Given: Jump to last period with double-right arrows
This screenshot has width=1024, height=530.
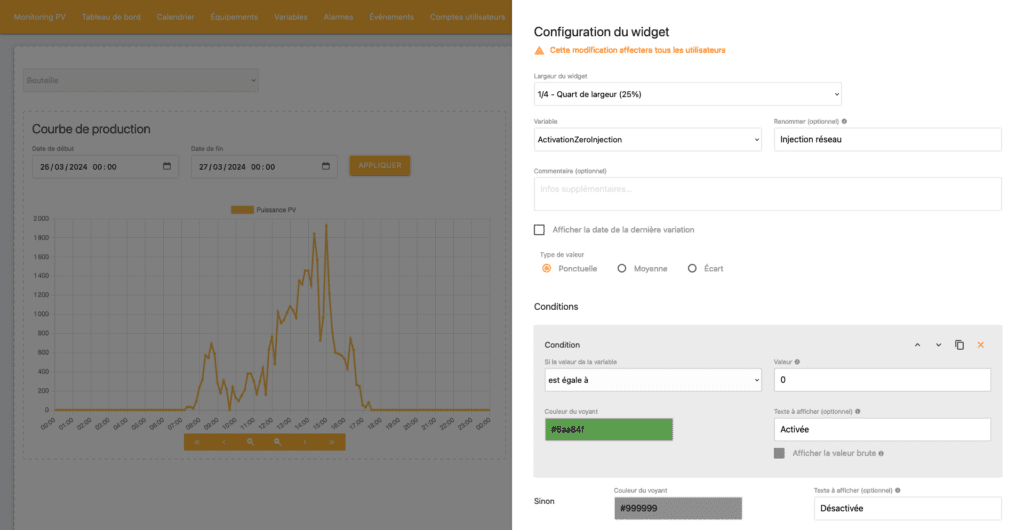Looking at the screenshot, I should [x=331, y=441].
